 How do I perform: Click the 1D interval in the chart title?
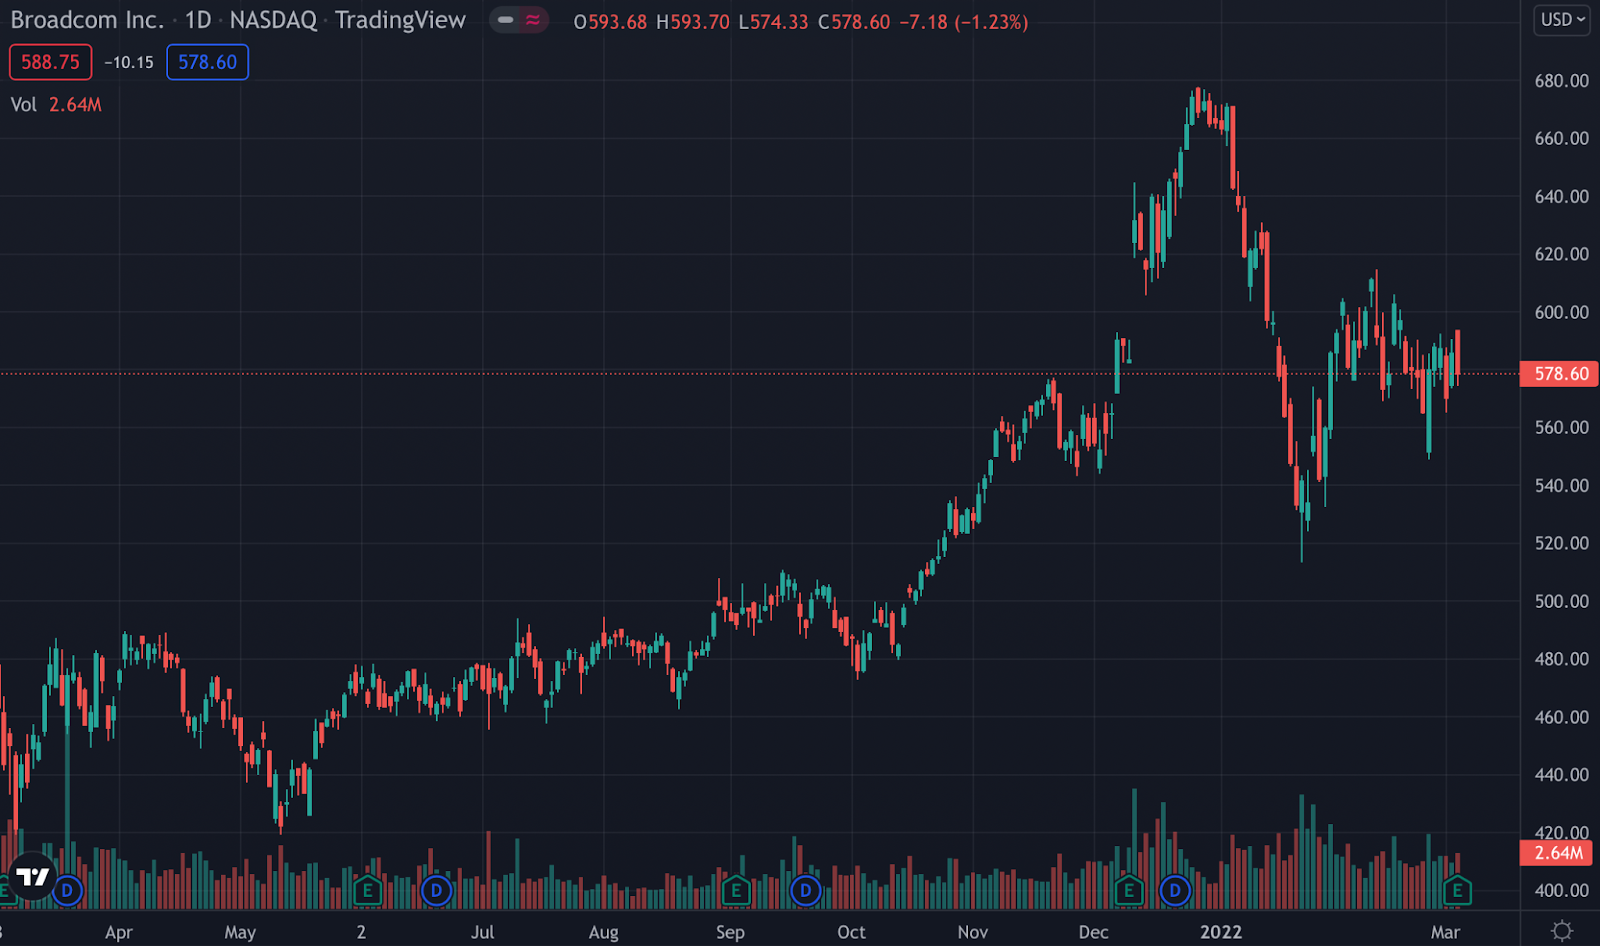point(198,20)
